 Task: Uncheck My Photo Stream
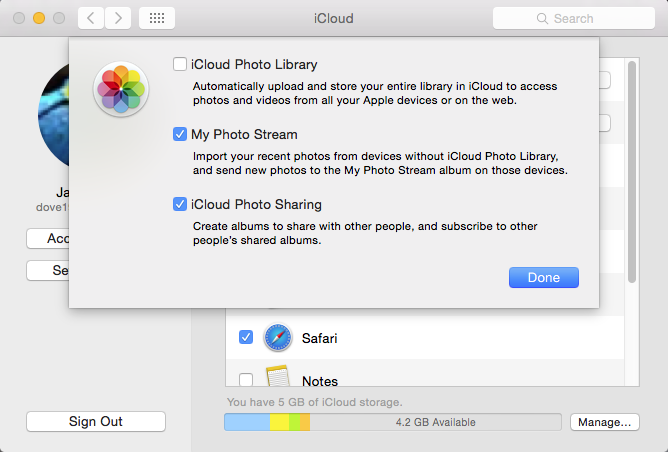click(x=180, y=134)
